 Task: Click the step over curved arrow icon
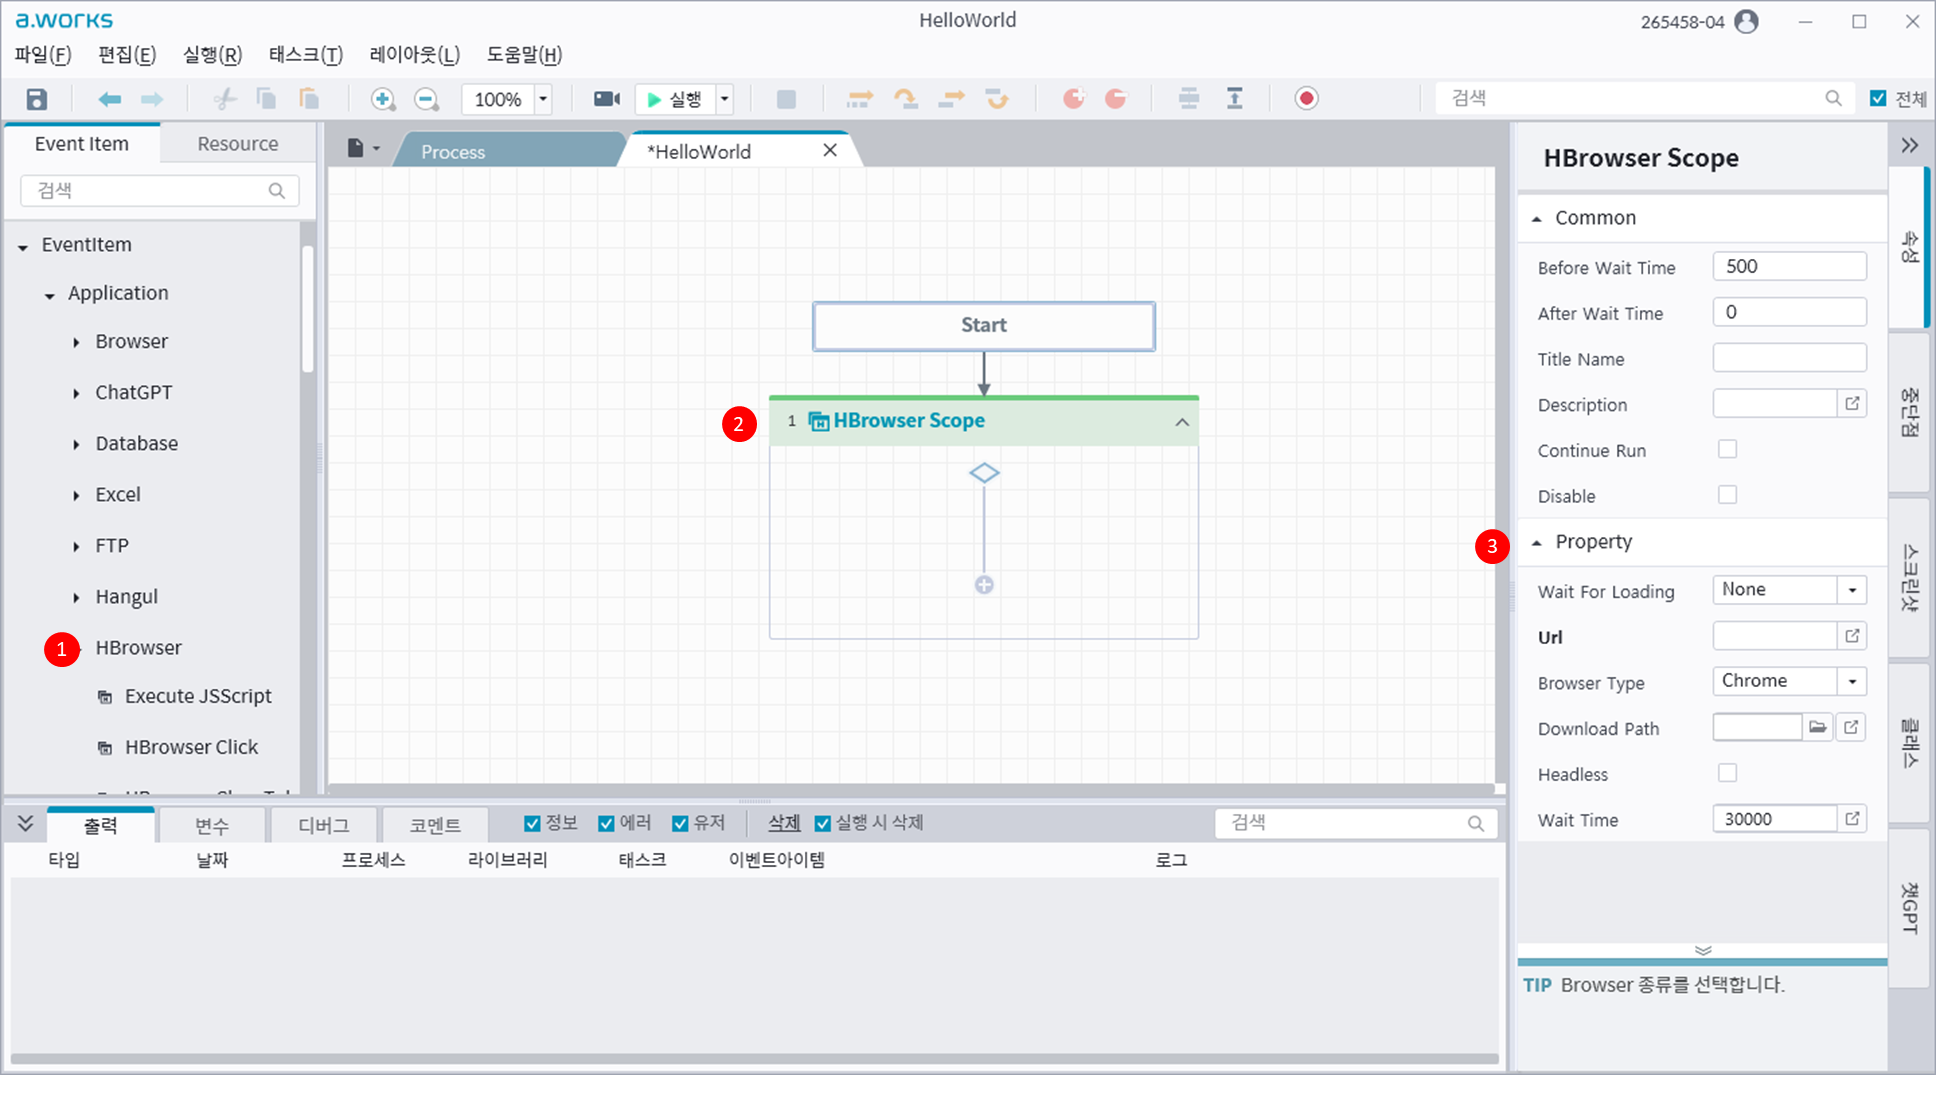pos(905,99)
